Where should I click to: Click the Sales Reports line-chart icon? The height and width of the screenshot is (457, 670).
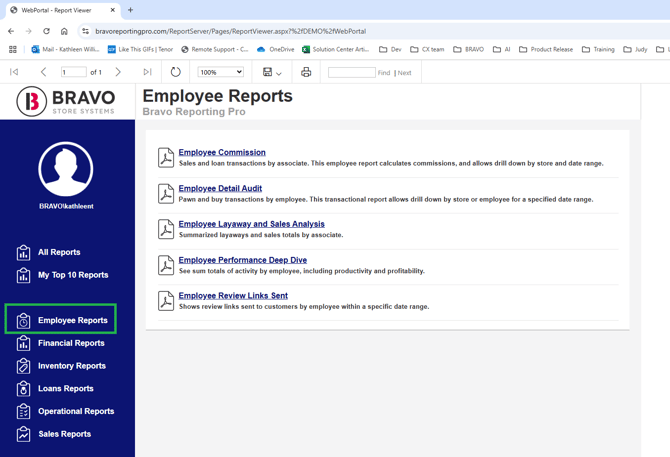(x=24, y=434)
